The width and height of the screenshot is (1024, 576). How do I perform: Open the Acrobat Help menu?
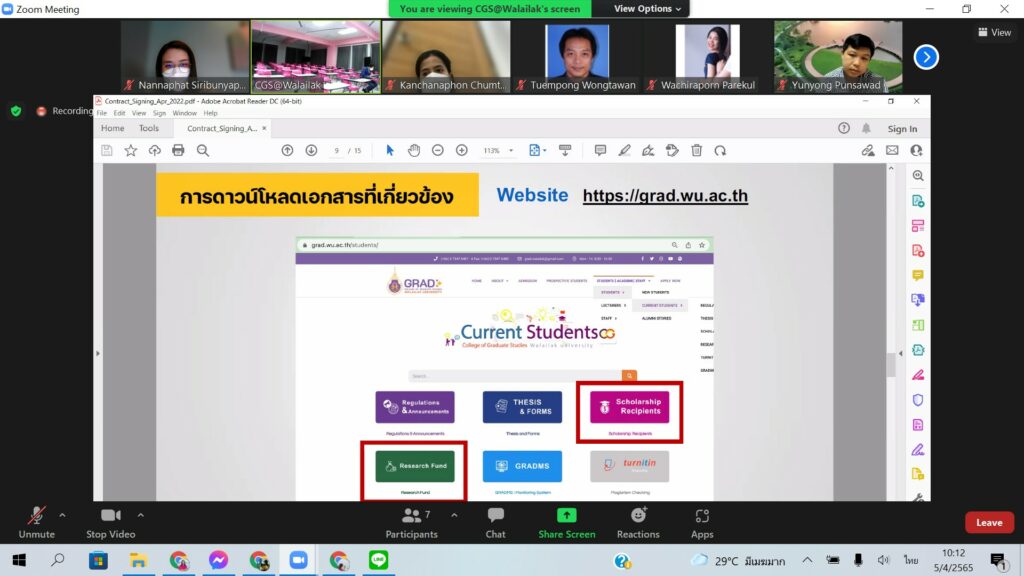210,113
